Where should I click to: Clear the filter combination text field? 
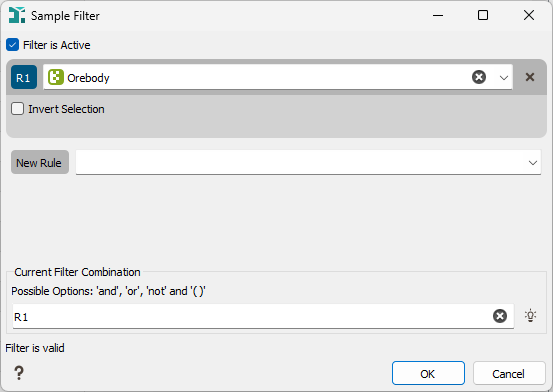point(500,316)
